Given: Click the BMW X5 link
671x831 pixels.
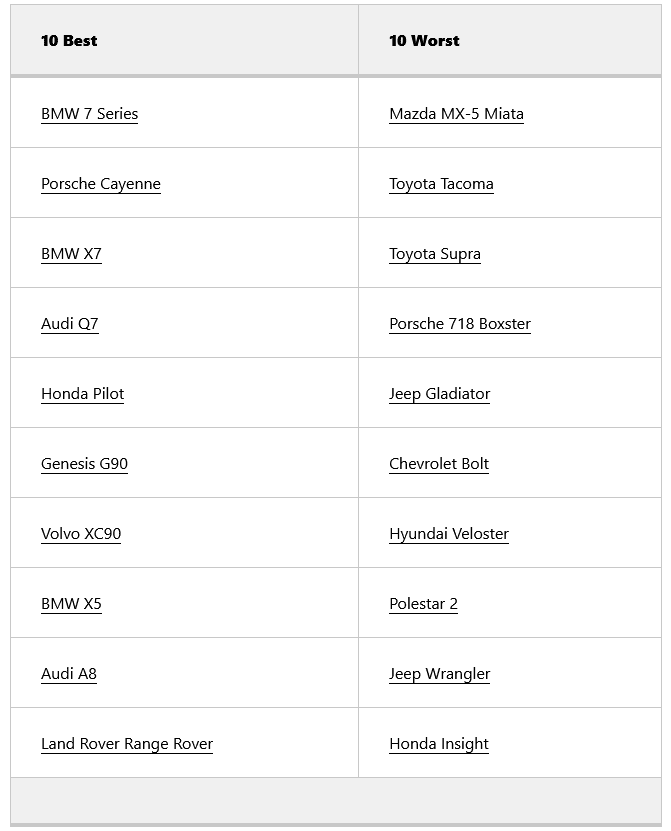Looking at the screenshot, I should pos(71,604).
